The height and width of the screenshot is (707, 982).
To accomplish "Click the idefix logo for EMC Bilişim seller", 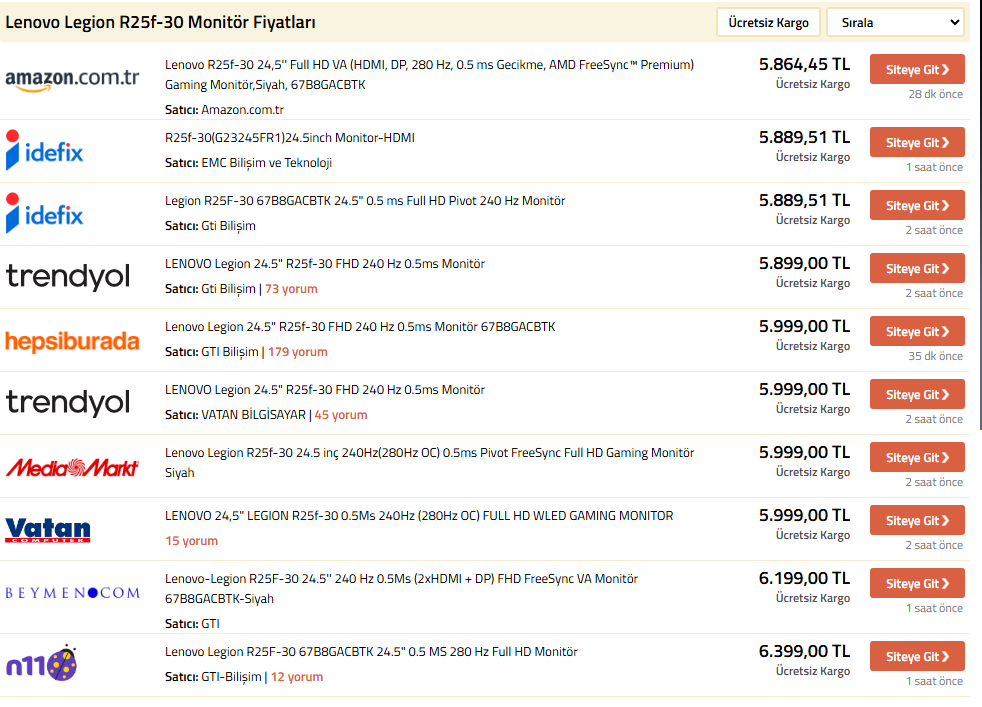I will (44, 150).
